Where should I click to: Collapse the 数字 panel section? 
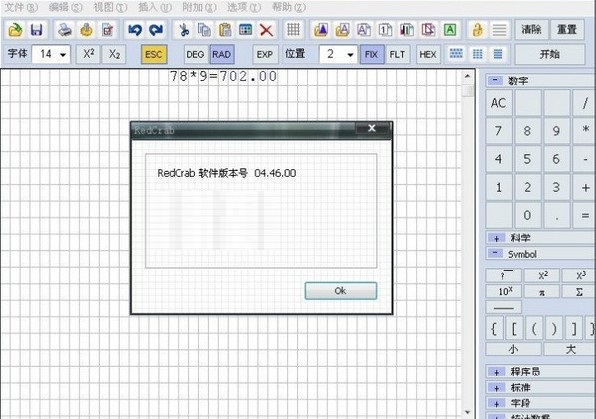495,80
